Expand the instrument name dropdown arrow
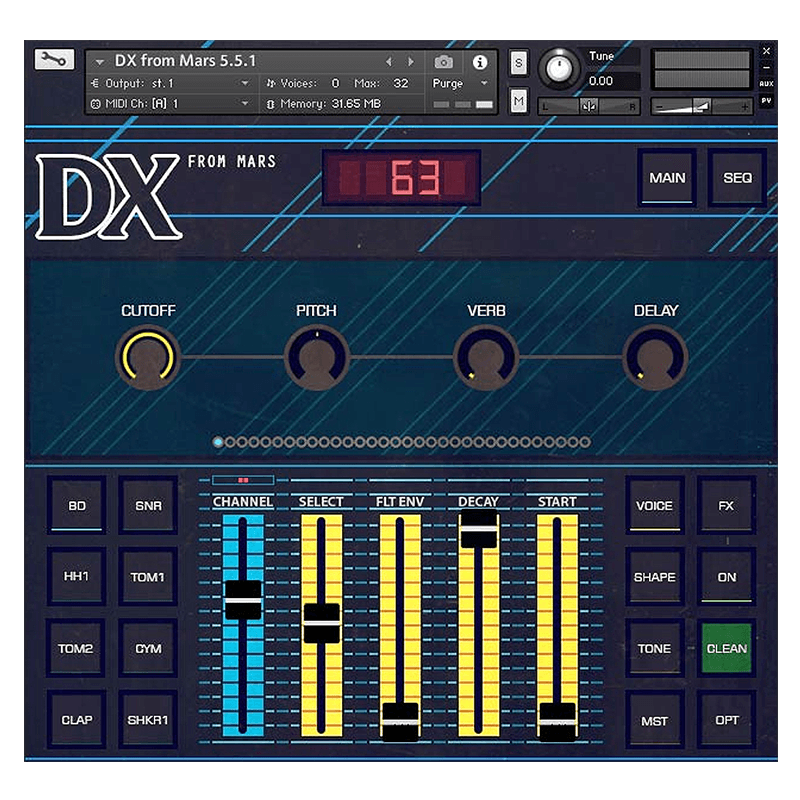 pos(100,62)
